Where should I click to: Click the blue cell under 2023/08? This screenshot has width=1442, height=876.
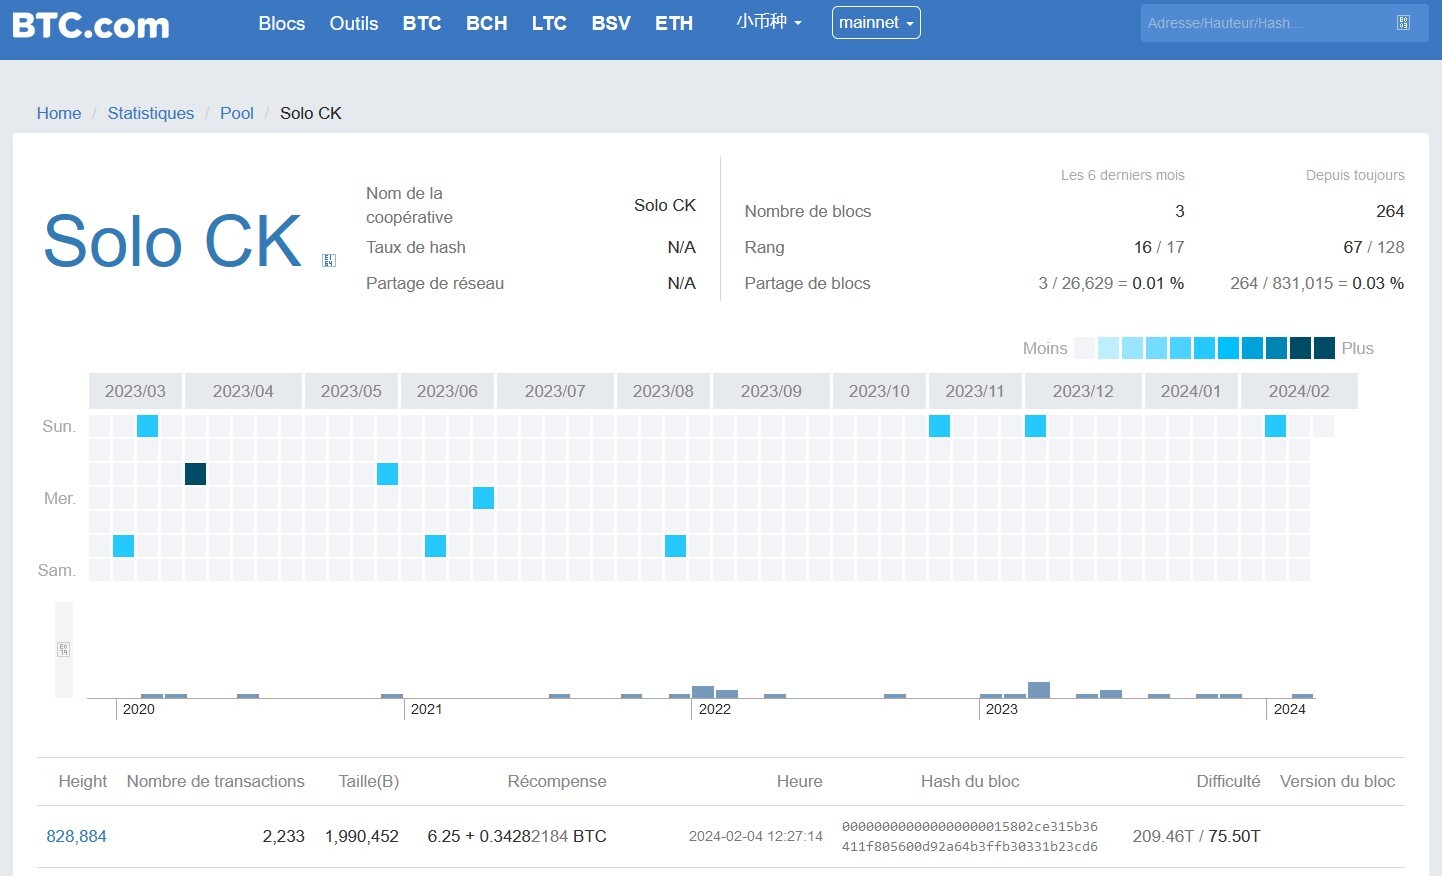(675, 546)
